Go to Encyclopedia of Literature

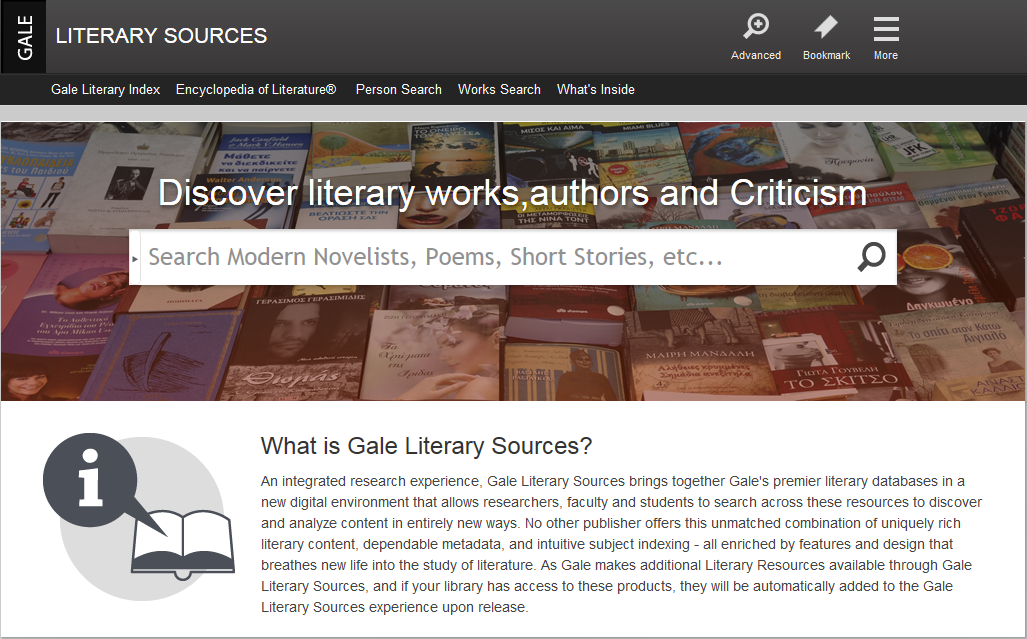point(256,90)
